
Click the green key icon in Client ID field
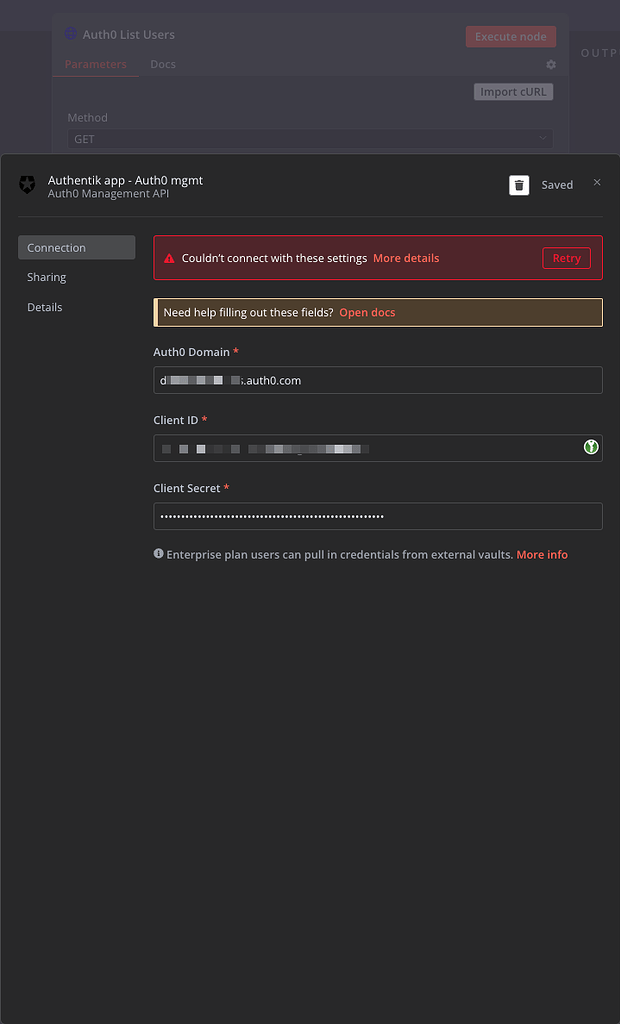tap(590, 447)
